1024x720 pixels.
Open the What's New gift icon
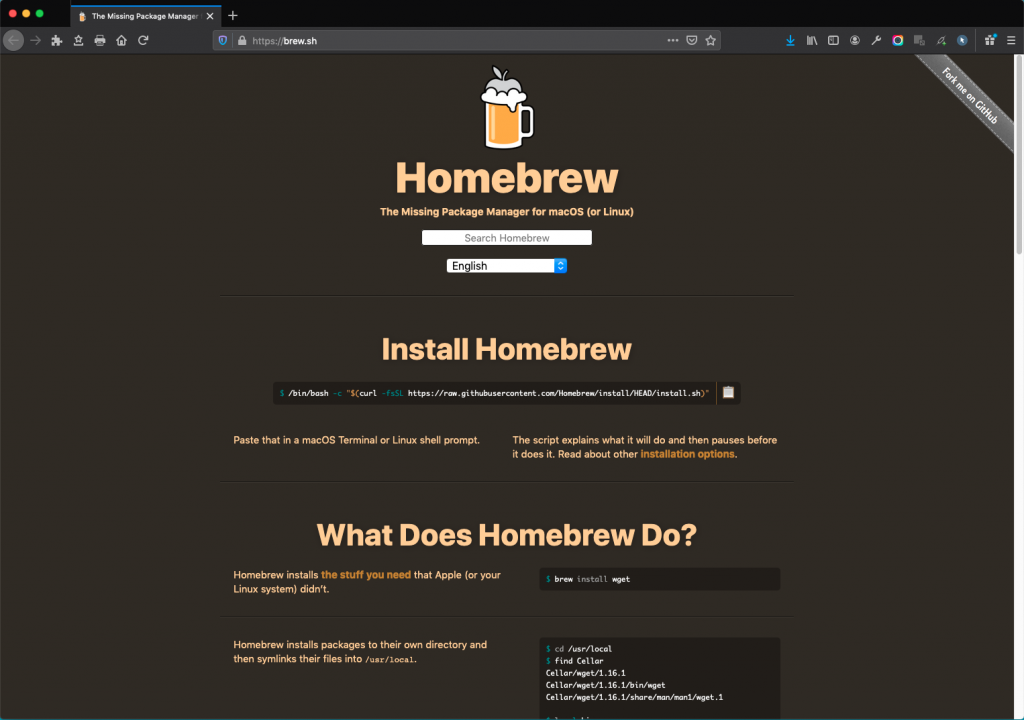pyautogui.click(x=990, y=41)
